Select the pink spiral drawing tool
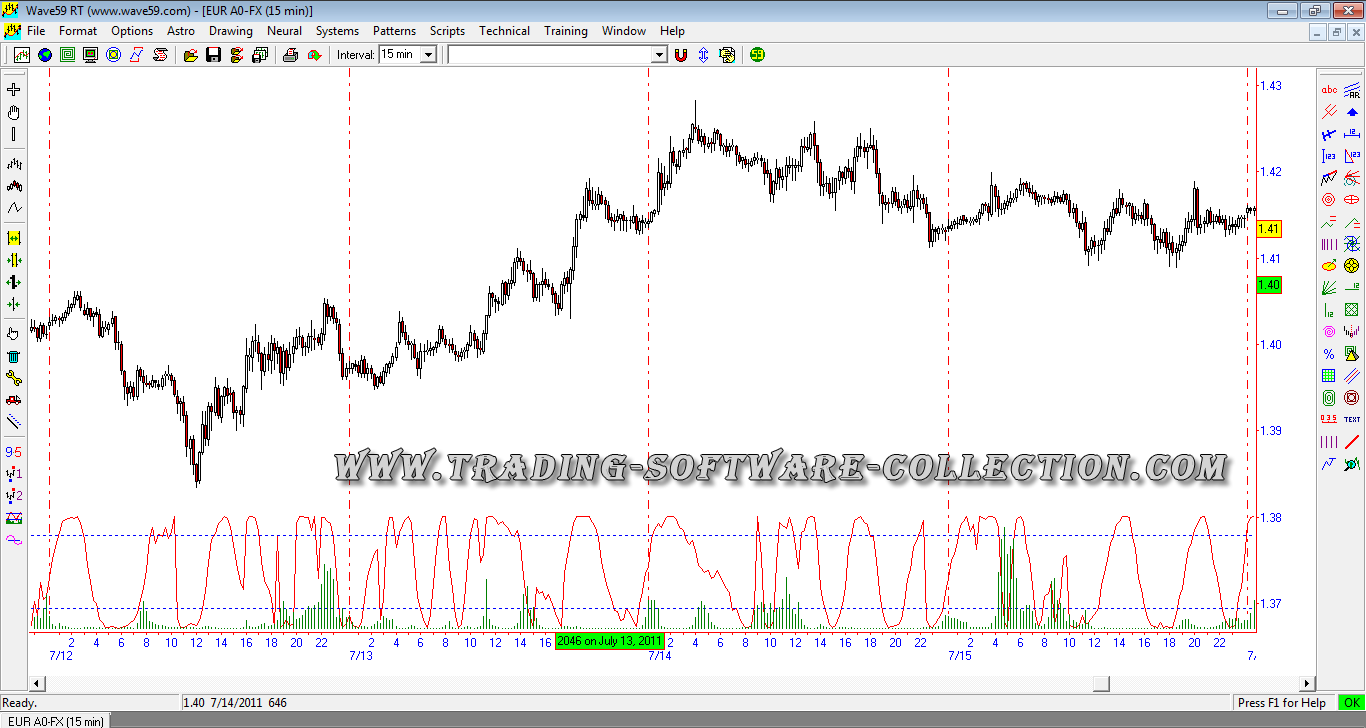Image resolution: width=1366 pixels, height=728 pixels. pyautogui.click(x=1329, y=332)
